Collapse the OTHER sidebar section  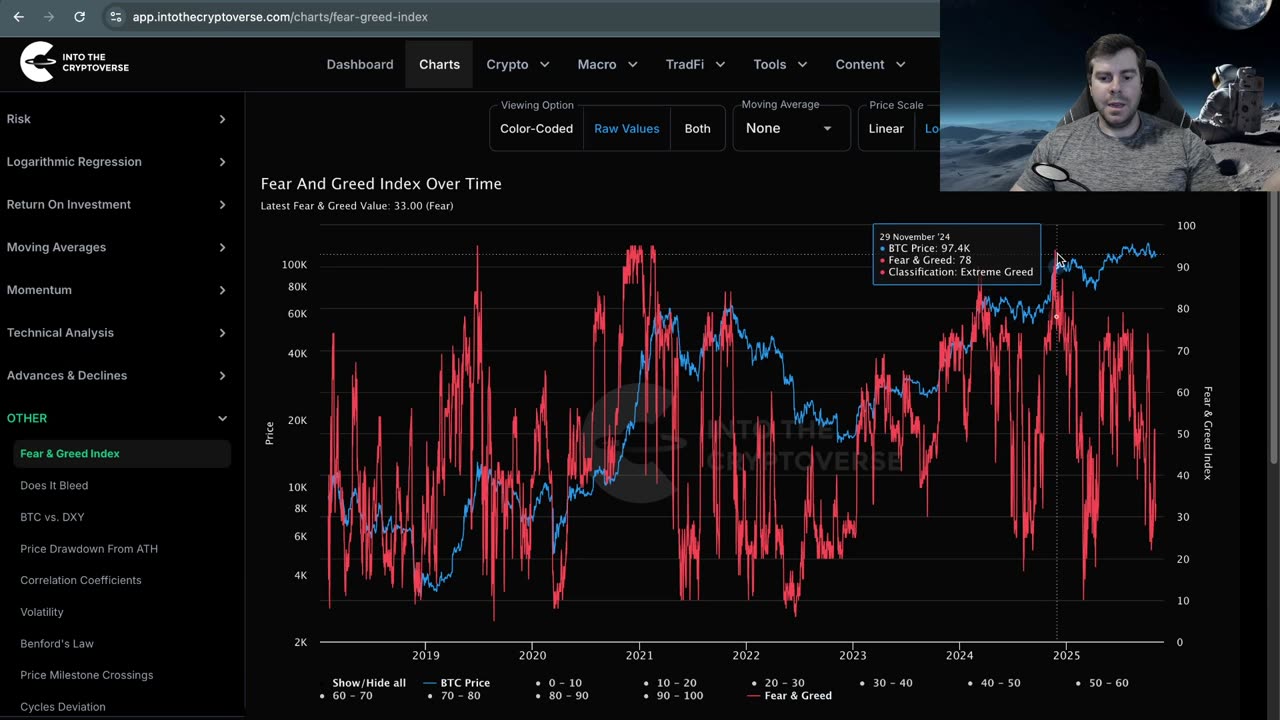pos(117,418)
